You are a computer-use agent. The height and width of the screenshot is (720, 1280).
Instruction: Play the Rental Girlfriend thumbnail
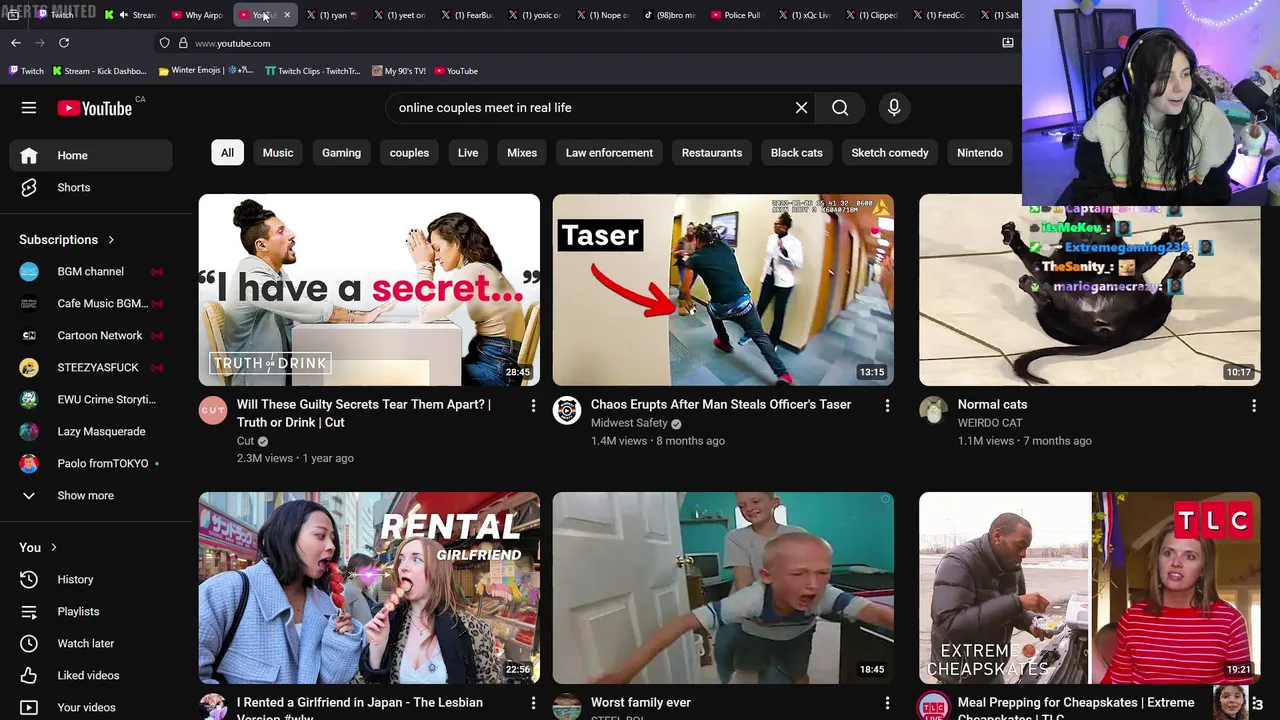pyautogui.click(x=369, y=588)
